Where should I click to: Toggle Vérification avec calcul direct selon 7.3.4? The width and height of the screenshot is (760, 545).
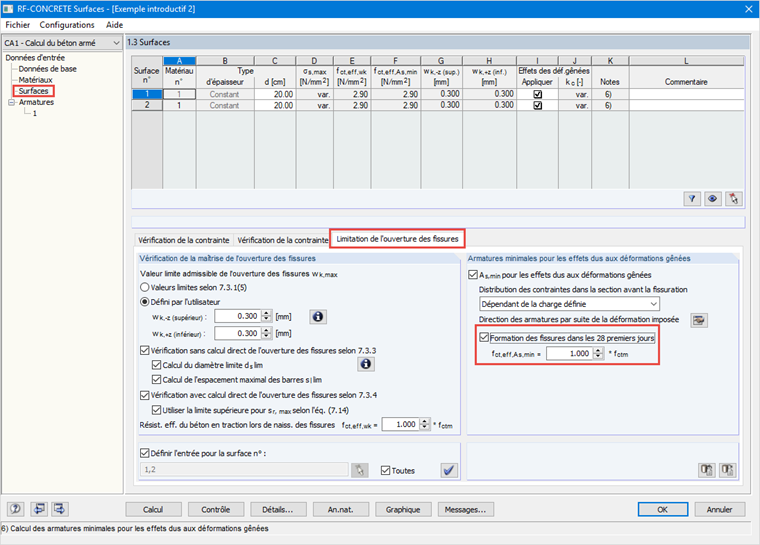pyautogui.click(x=144, y=395)
